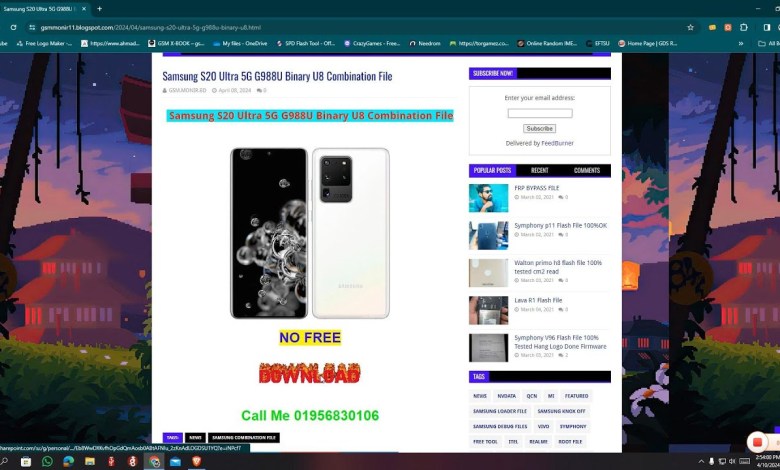Select SAMSUNG KNOX OFF tag

561,411
